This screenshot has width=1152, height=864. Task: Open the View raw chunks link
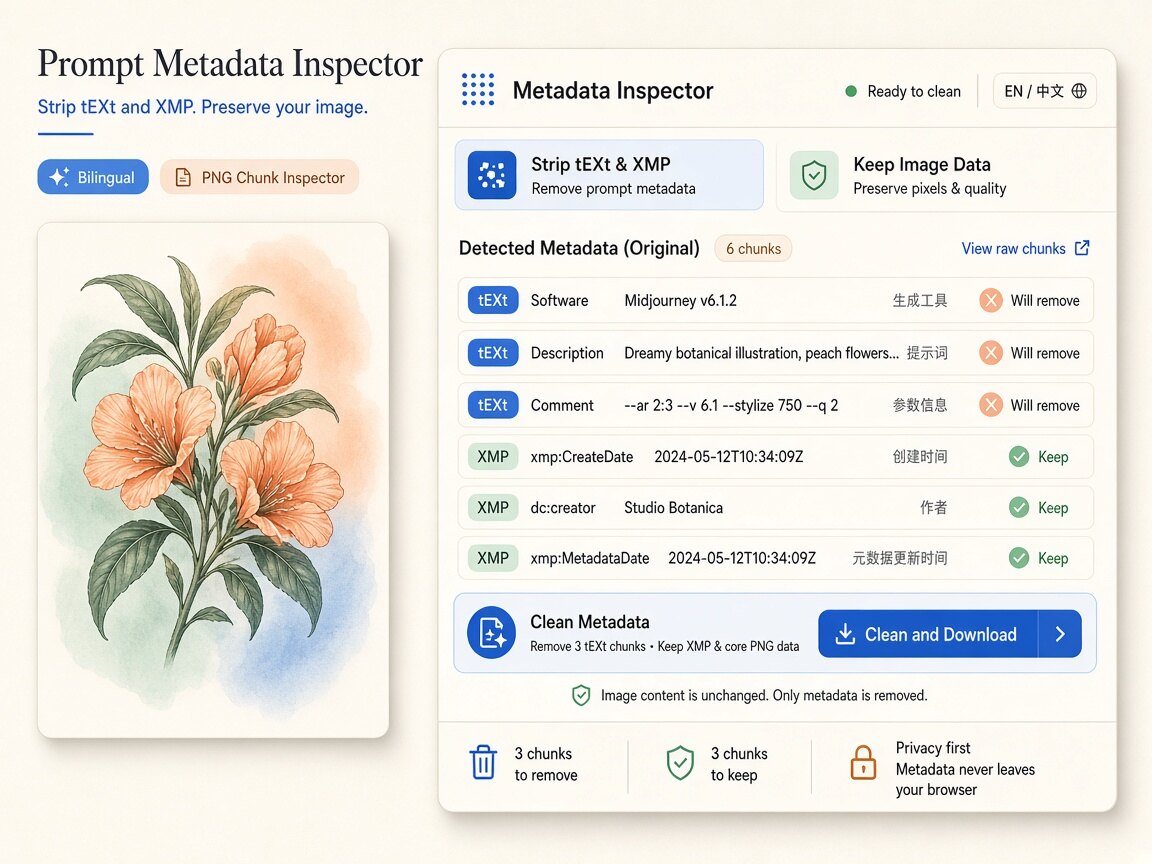(x=1026, y=248)
